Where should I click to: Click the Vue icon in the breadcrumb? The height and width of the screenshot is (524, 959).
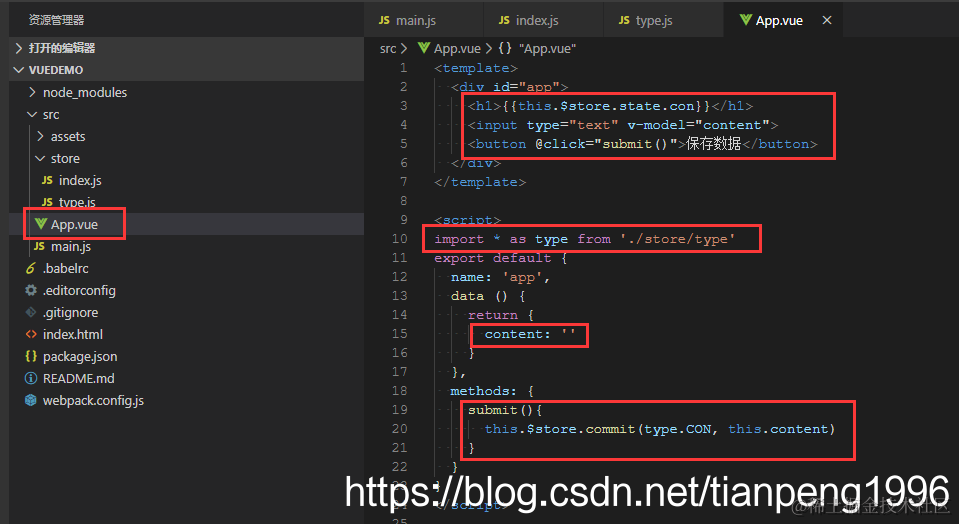coord(424,48)
